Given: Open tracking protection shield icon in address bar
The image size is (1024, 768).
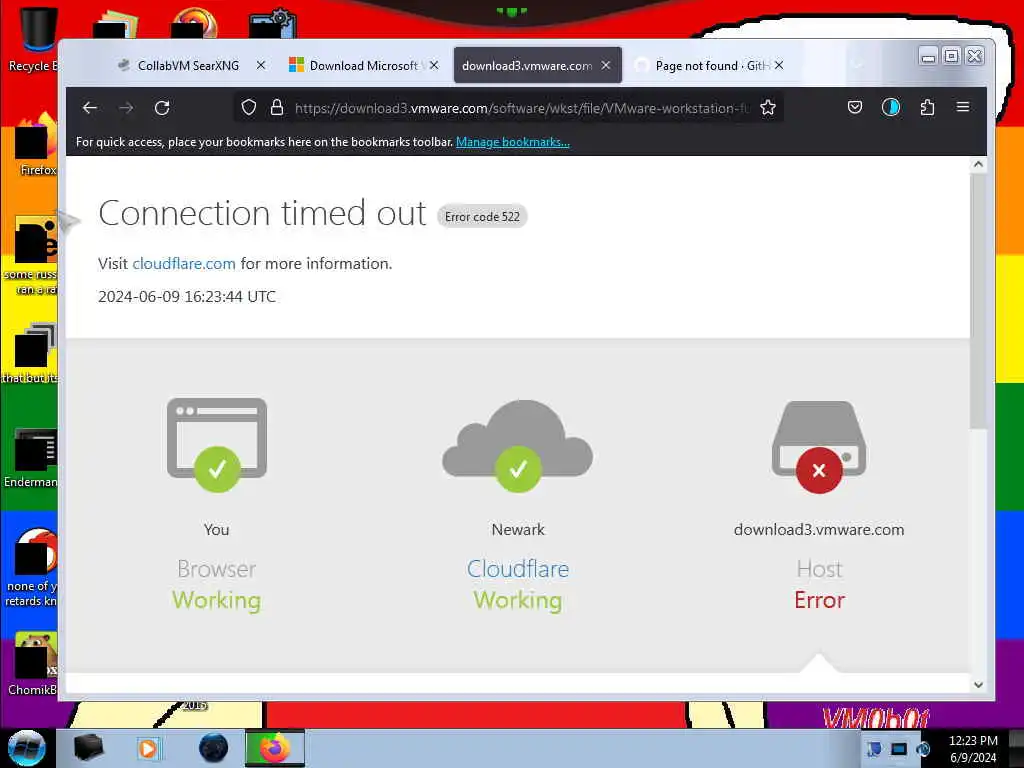Looking at the screenshot, I should click(249, 108).
